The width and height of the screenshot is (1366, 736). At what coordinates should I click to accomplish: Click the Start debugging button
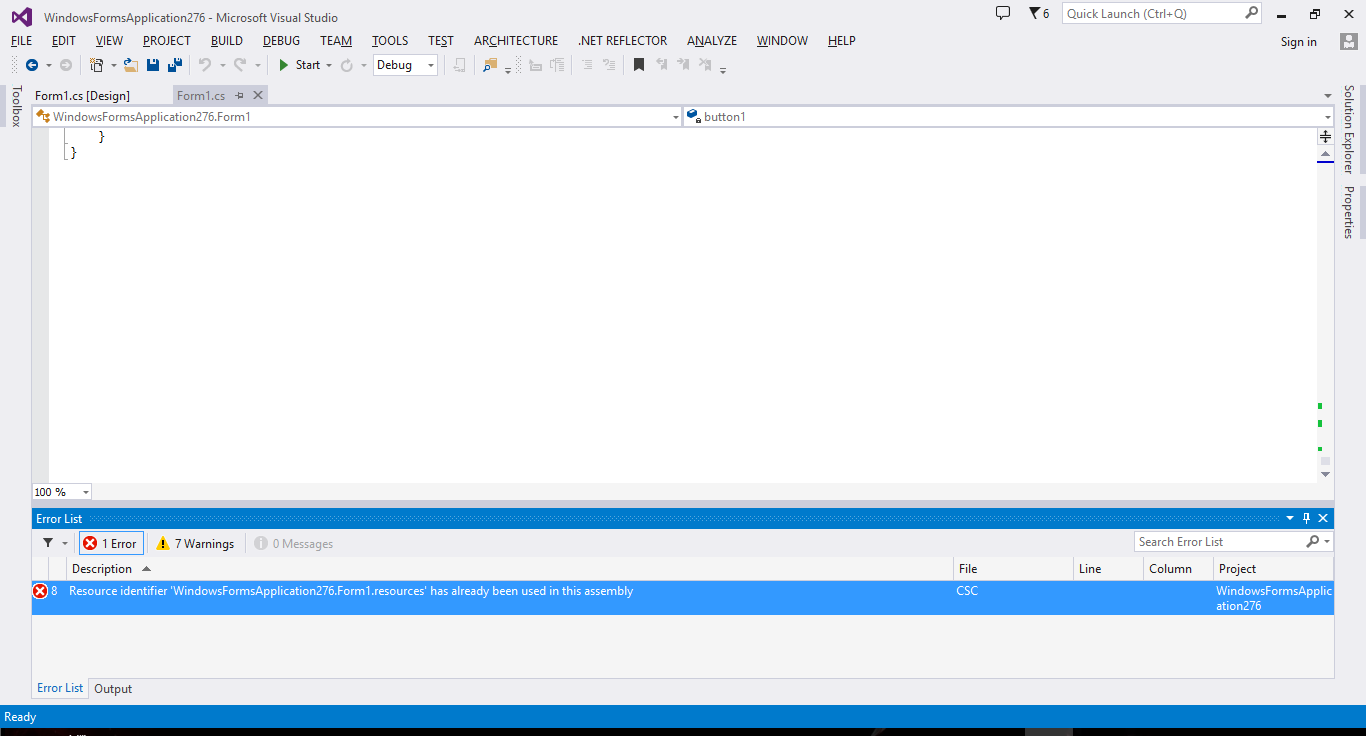point(299,65)
